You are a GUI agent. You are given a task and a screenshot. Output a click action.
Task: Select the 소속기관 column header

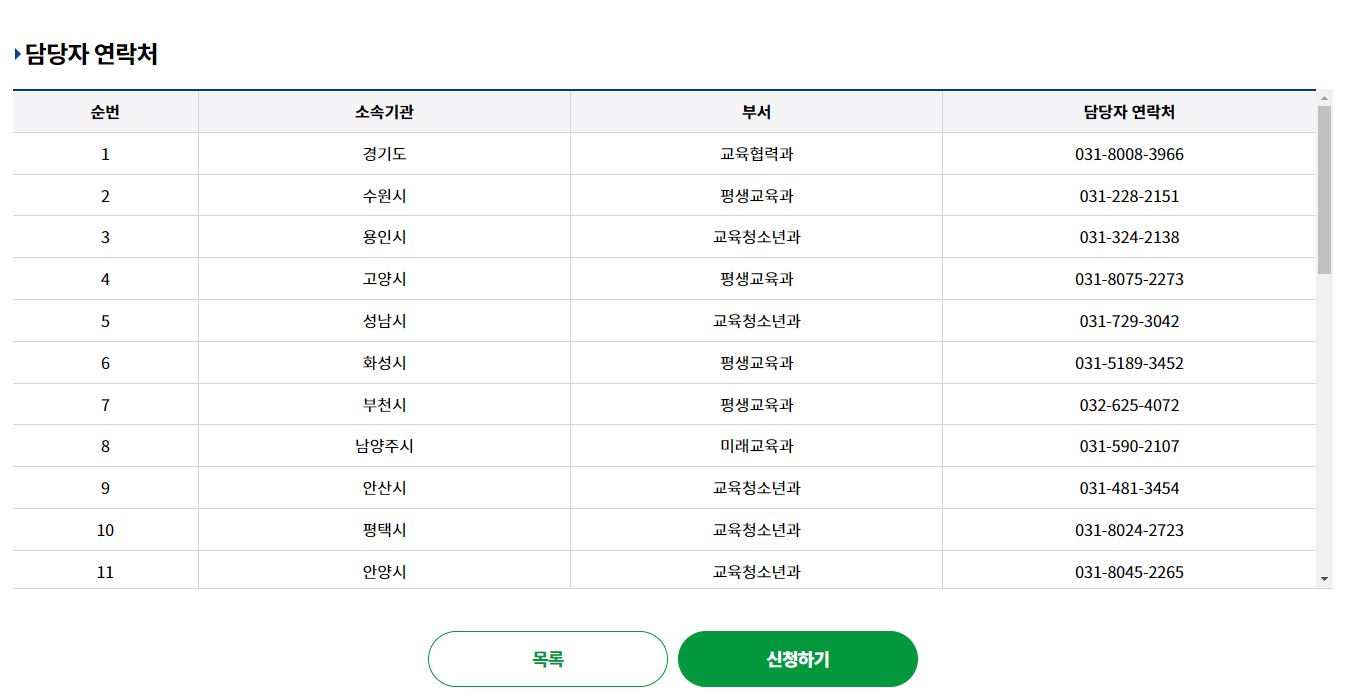click(383, 112)
